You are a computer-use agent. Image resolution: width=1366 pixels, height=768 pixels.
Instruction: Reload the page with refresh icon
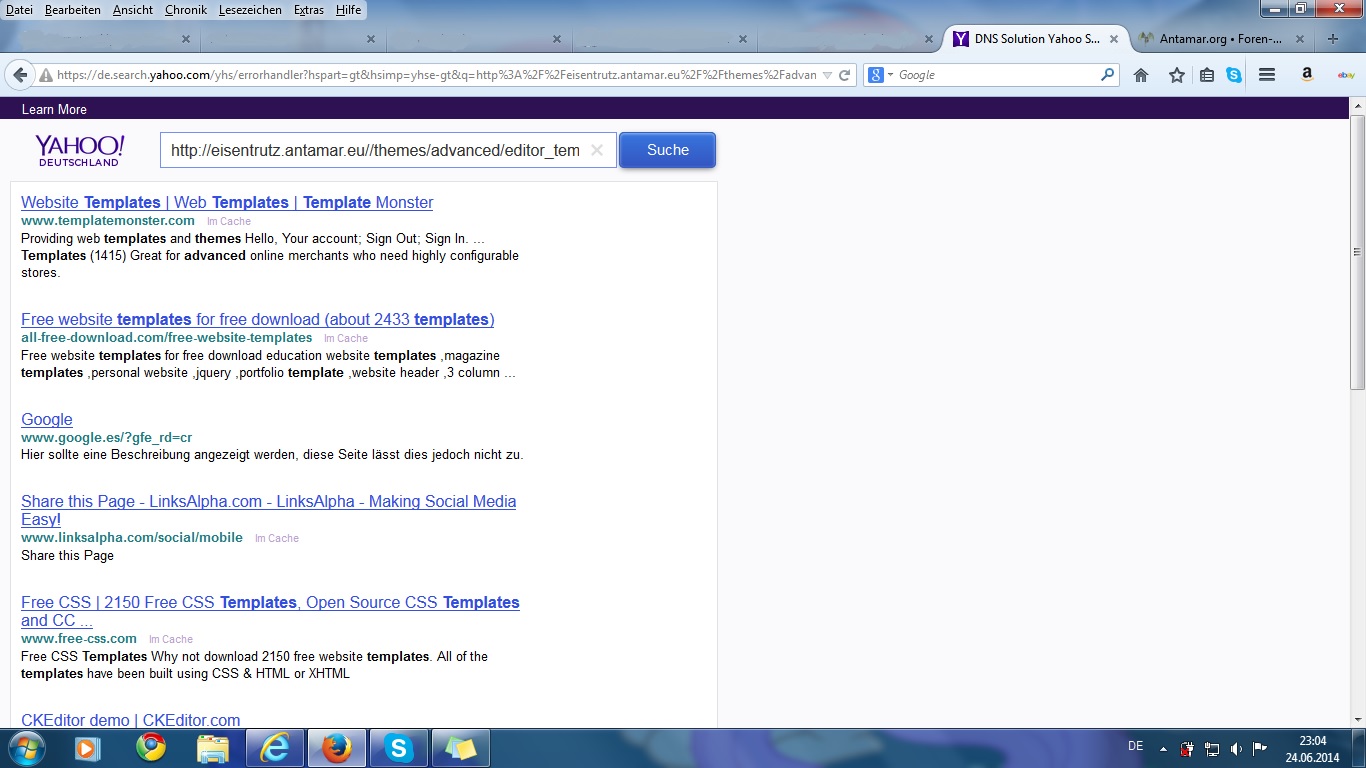point(845,75)
